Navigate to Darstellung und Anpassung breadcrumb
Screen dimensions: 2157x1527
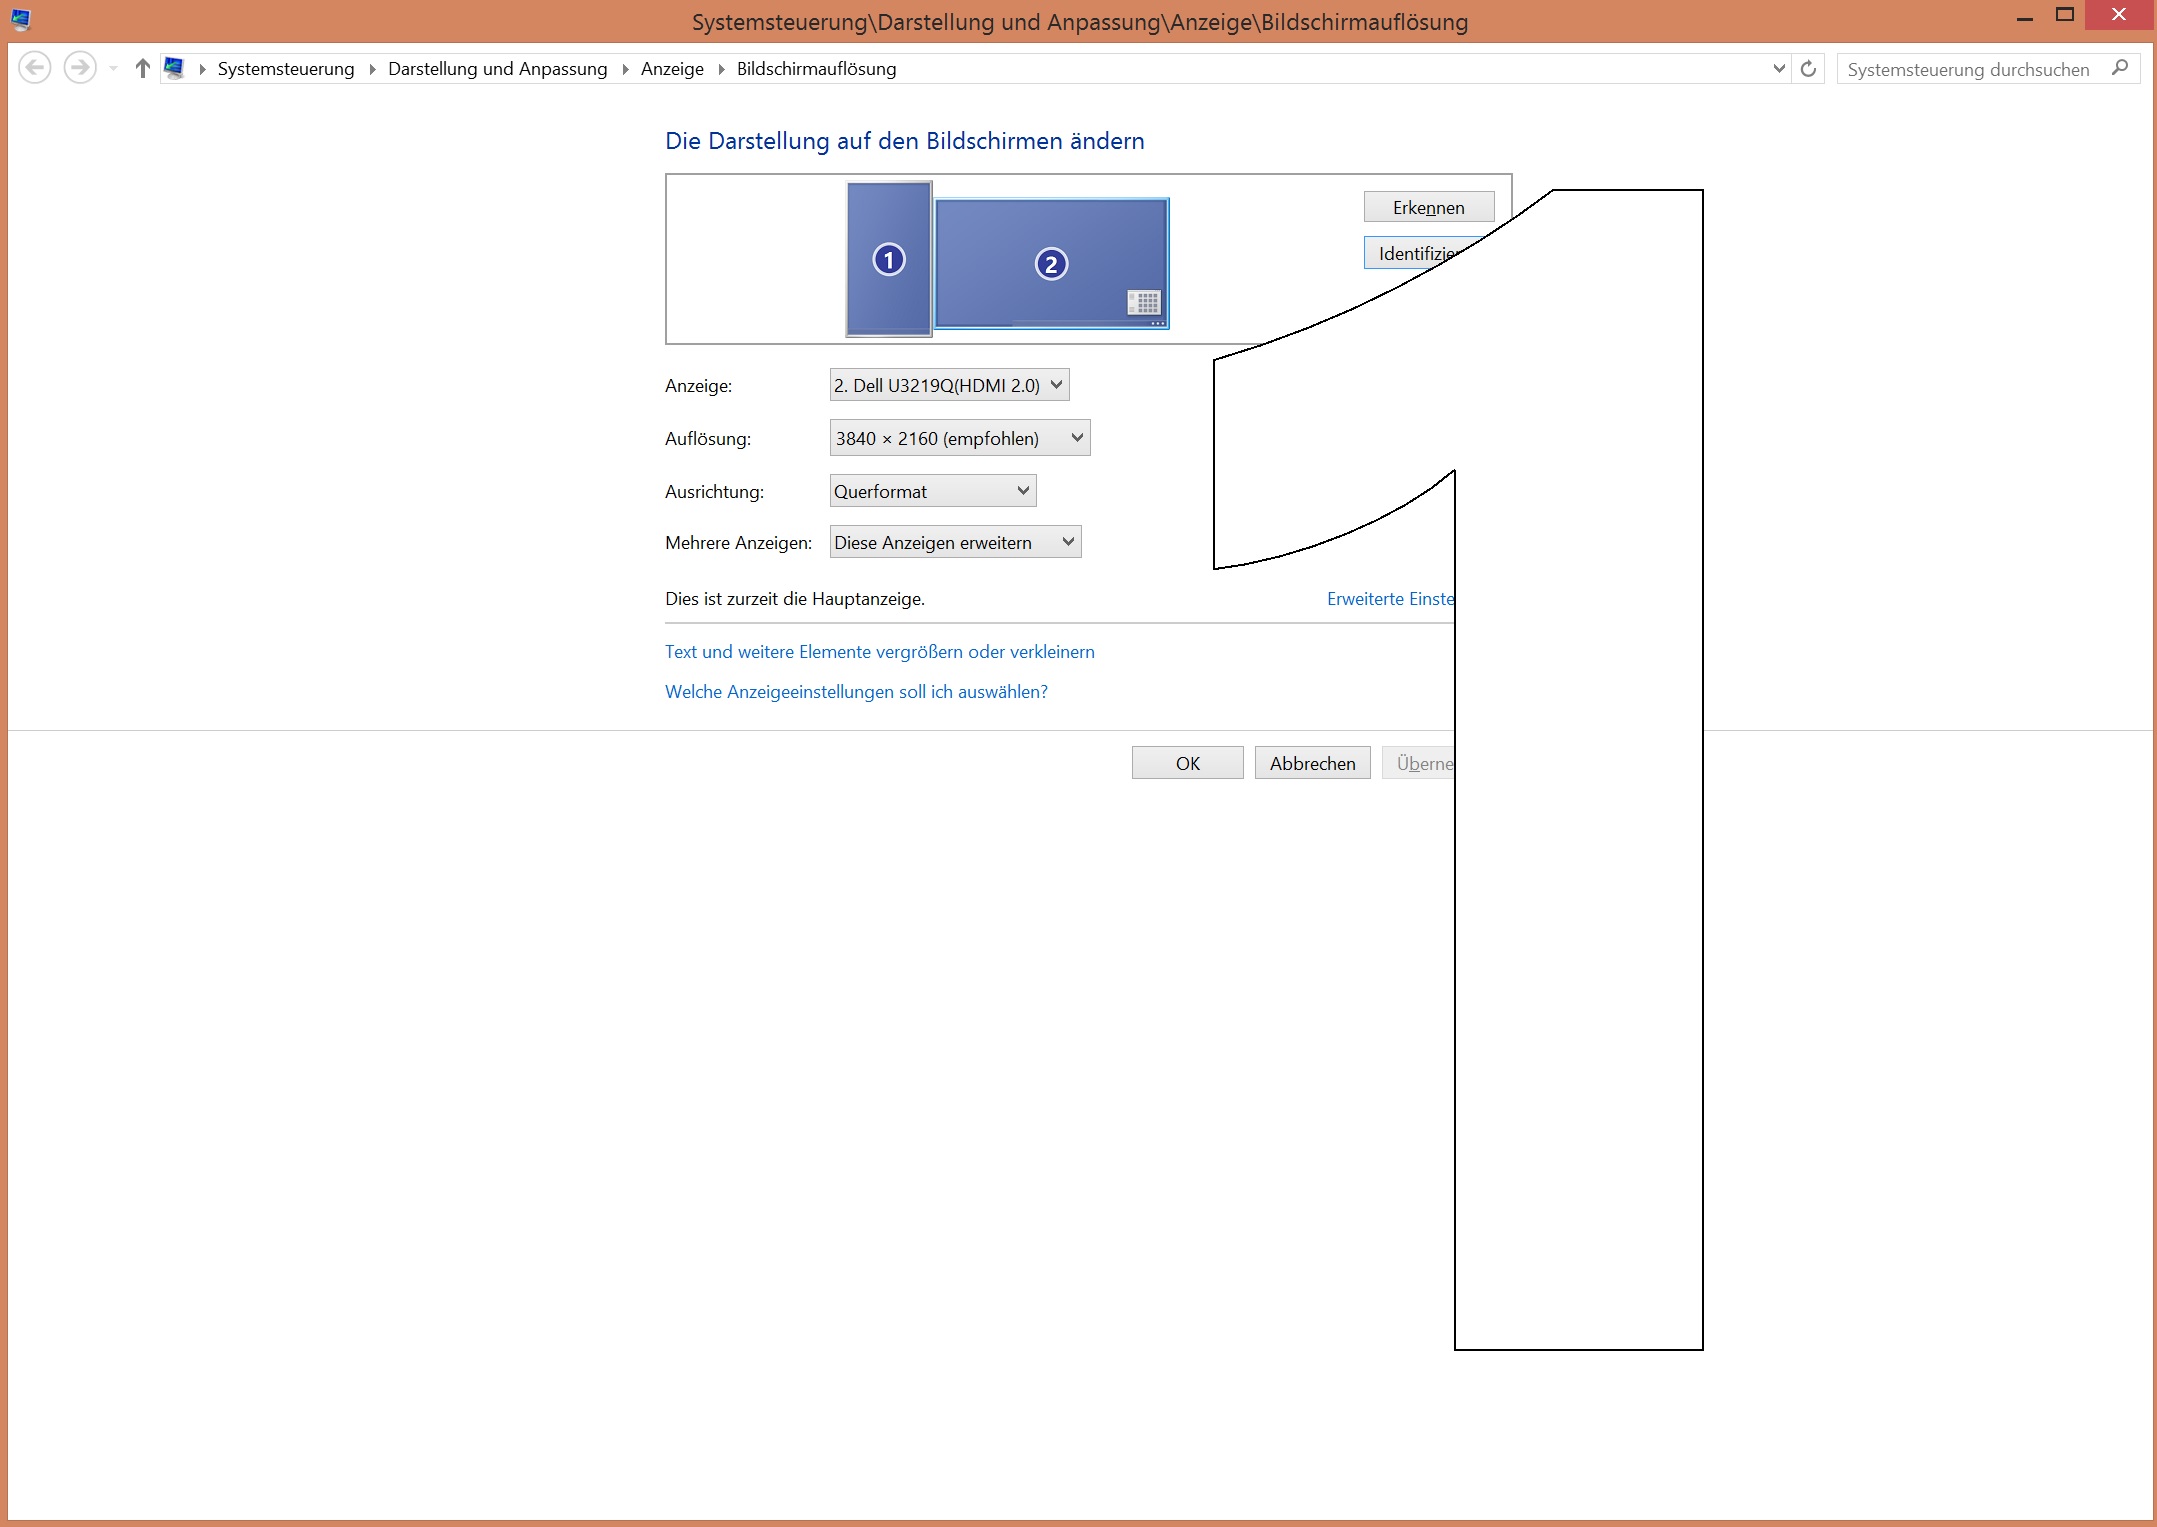tap(497, 68)
